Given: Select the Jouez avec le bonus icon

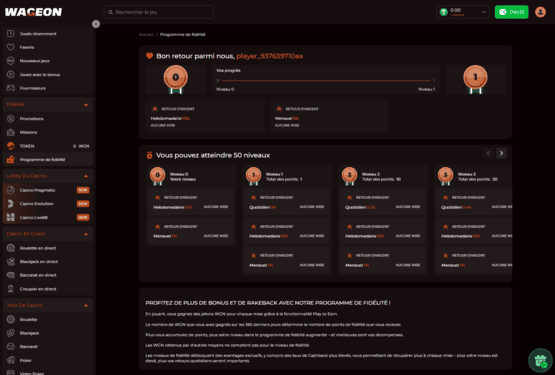Looking at the screenshot, I should pyautogui.click(x=11, y=74).
